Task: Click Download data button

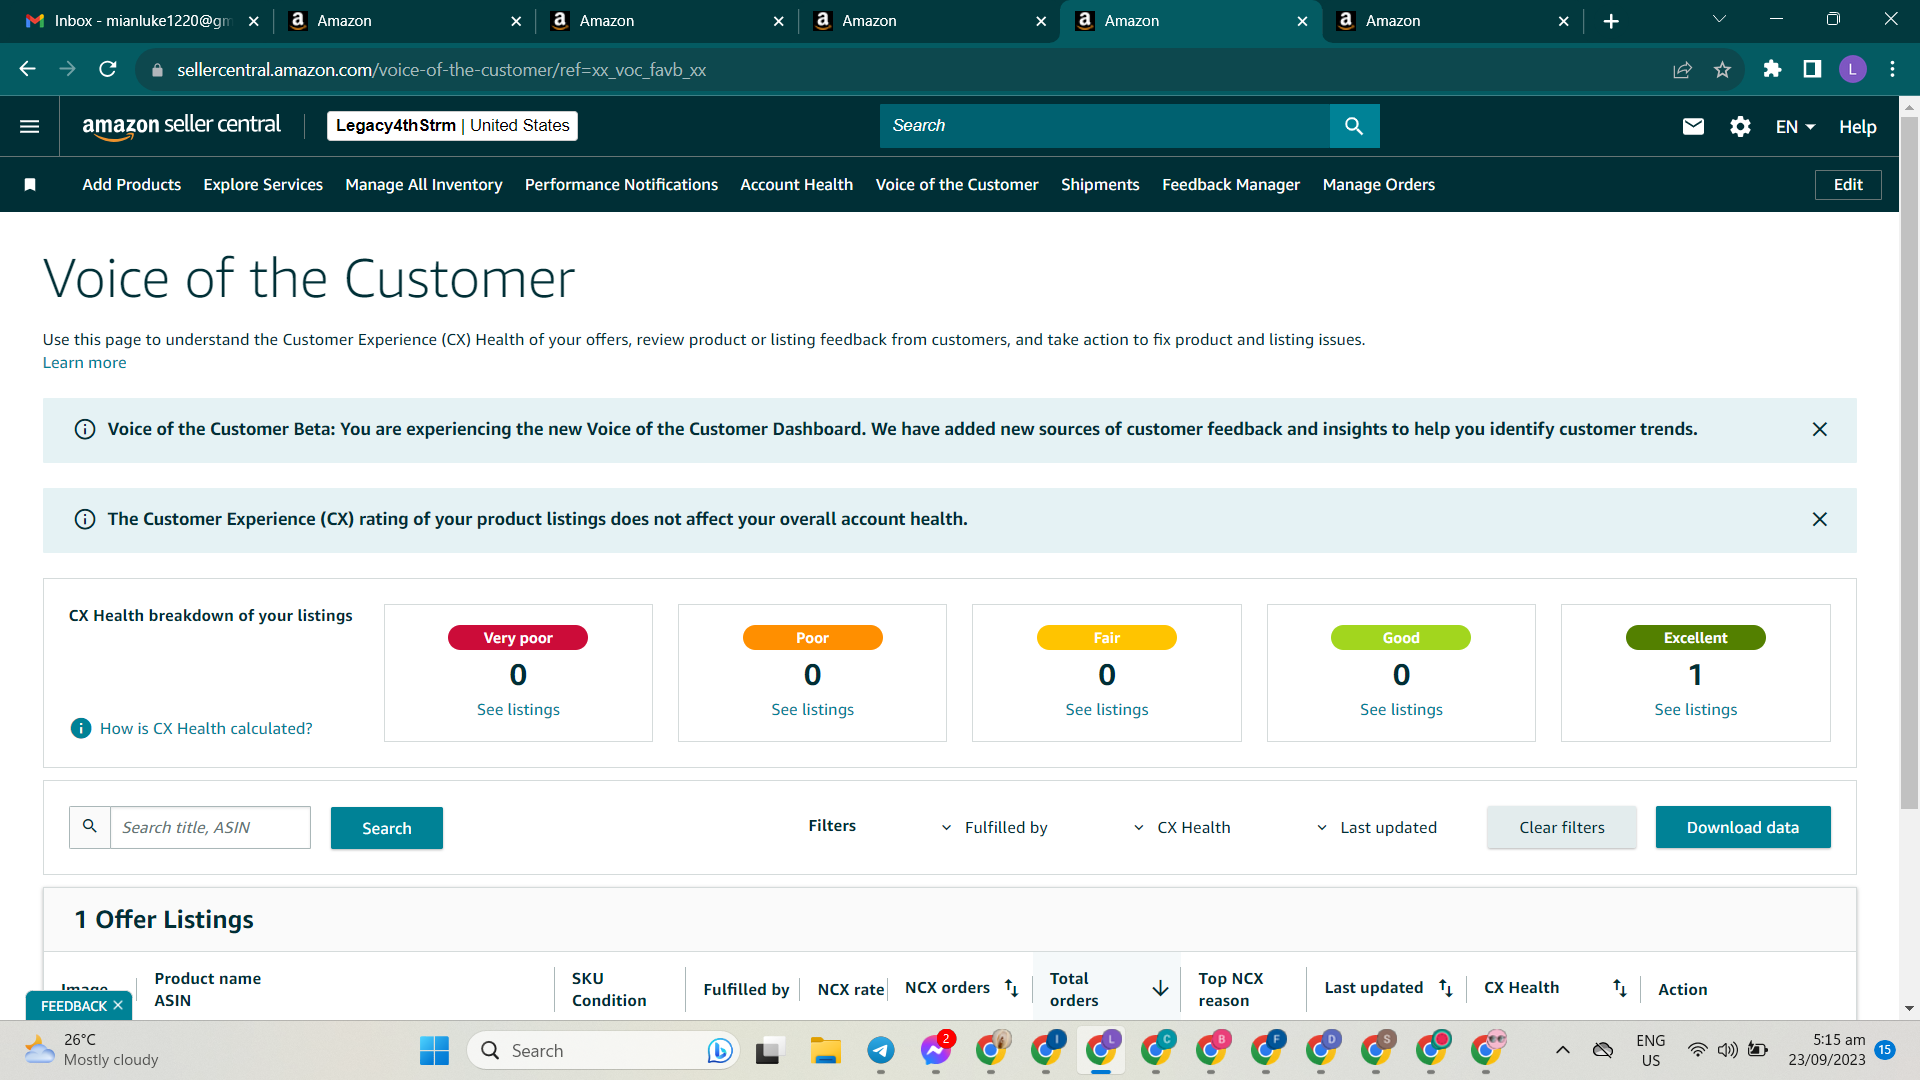Action: (x=1743, y=827)
